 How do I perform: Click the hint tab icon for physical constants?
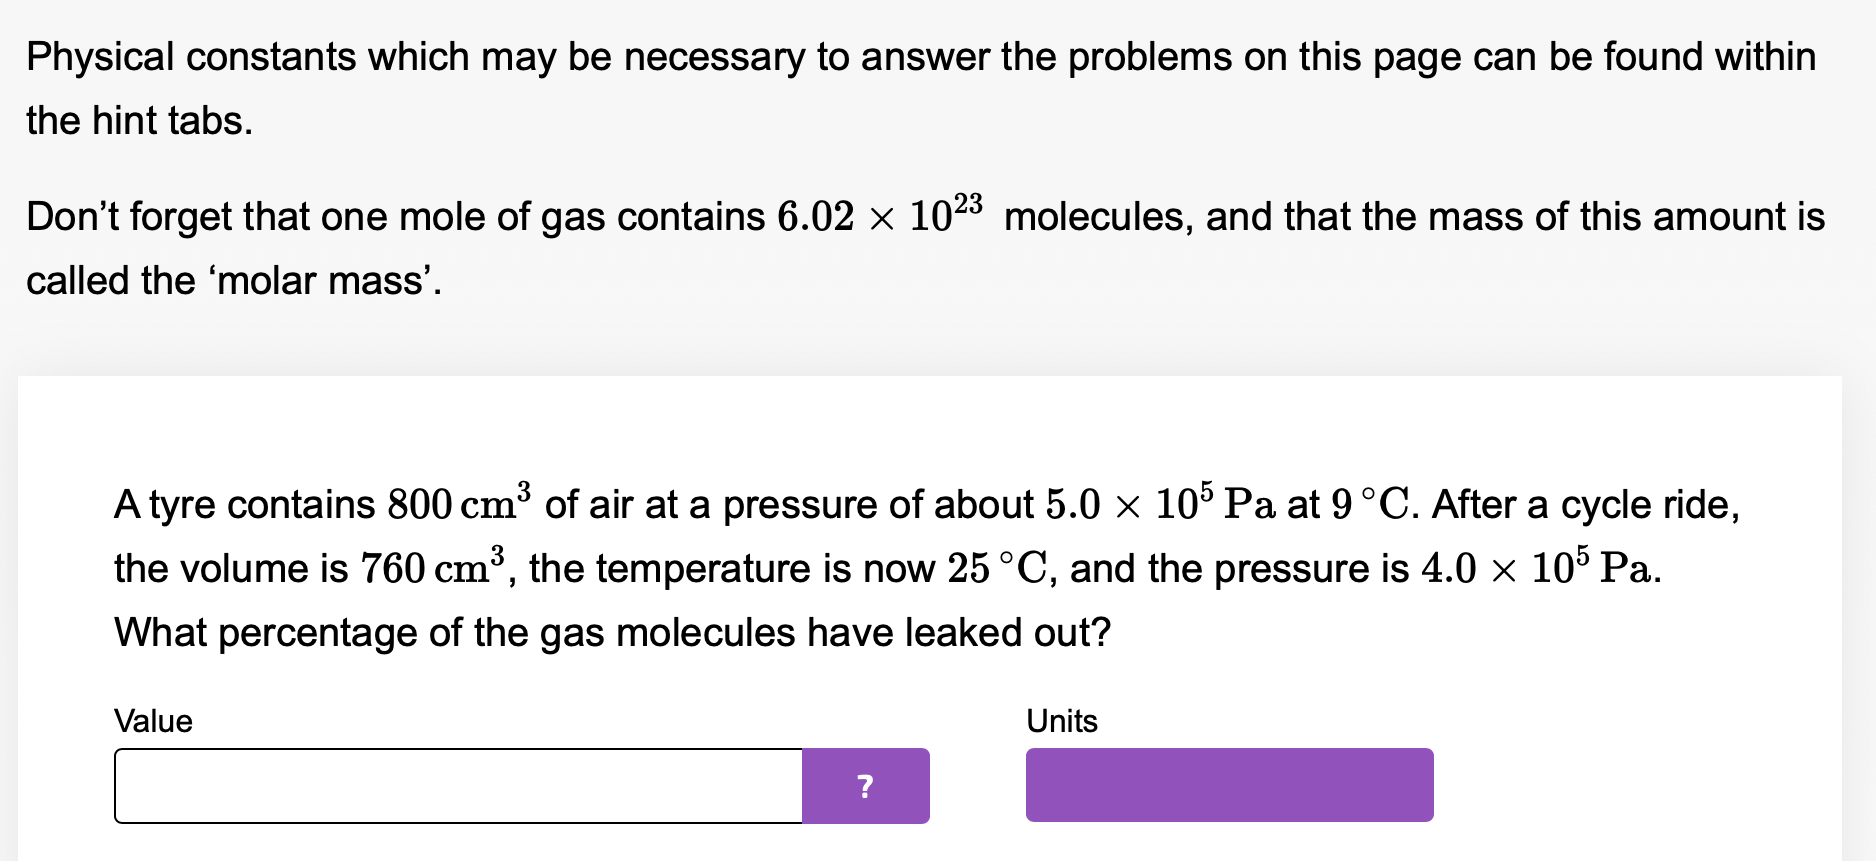[x=866, y=787]
